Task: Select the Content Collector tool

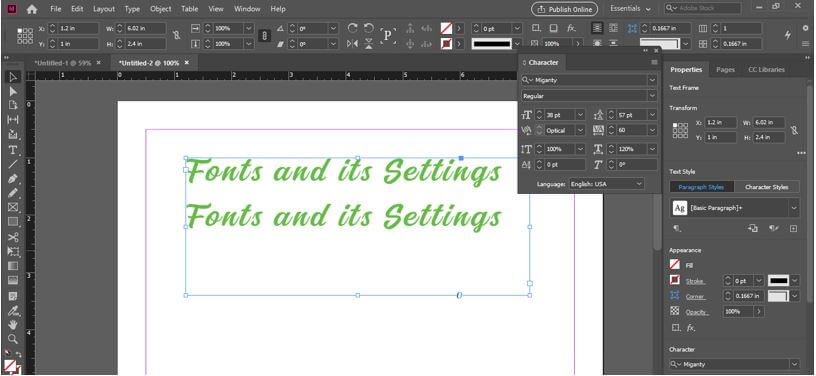Action: (13, 135)
